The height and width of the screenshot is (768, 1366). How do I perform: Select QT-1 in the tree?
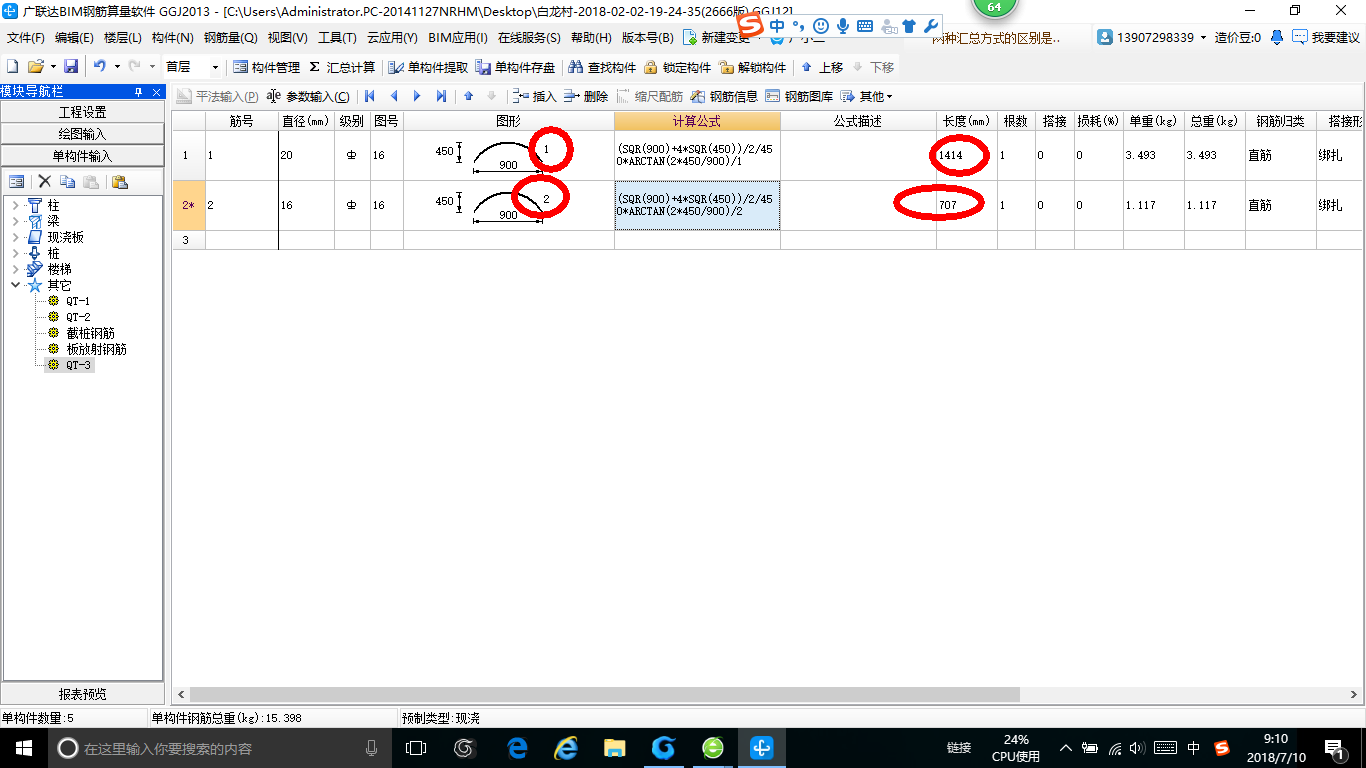tap(79, 301)
